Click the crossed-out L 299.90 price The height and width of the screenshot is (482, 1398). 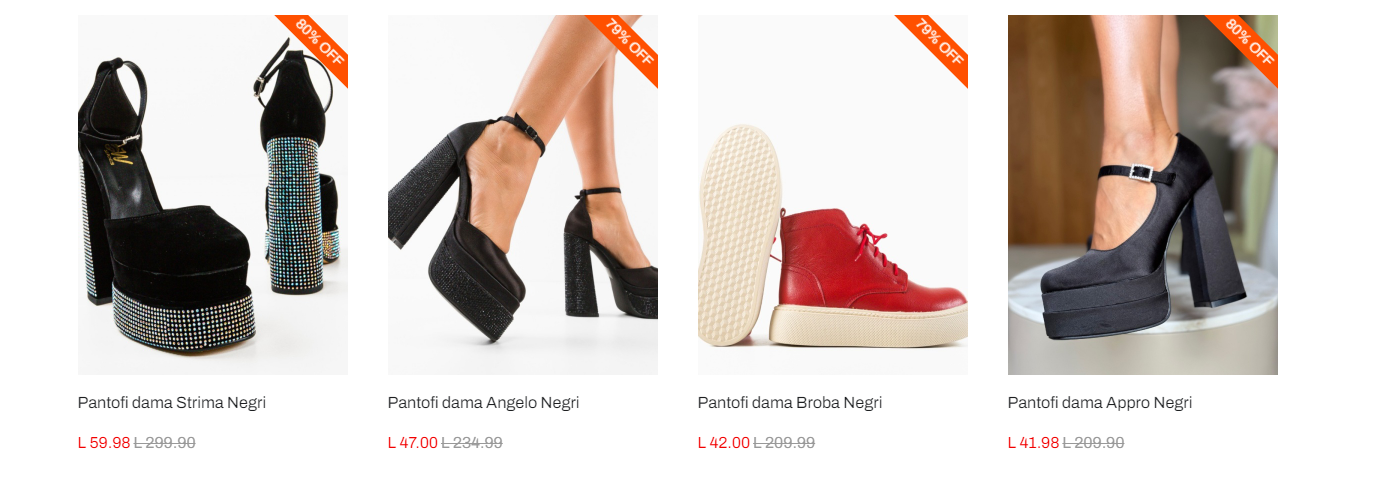(x=165, y=443)
